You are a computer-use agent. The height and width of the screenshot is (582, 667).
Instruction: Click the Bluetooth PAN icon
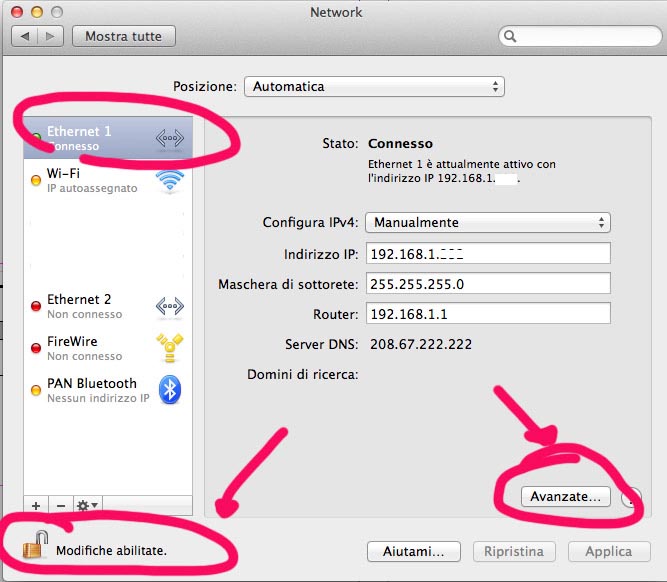click(170, 390)
